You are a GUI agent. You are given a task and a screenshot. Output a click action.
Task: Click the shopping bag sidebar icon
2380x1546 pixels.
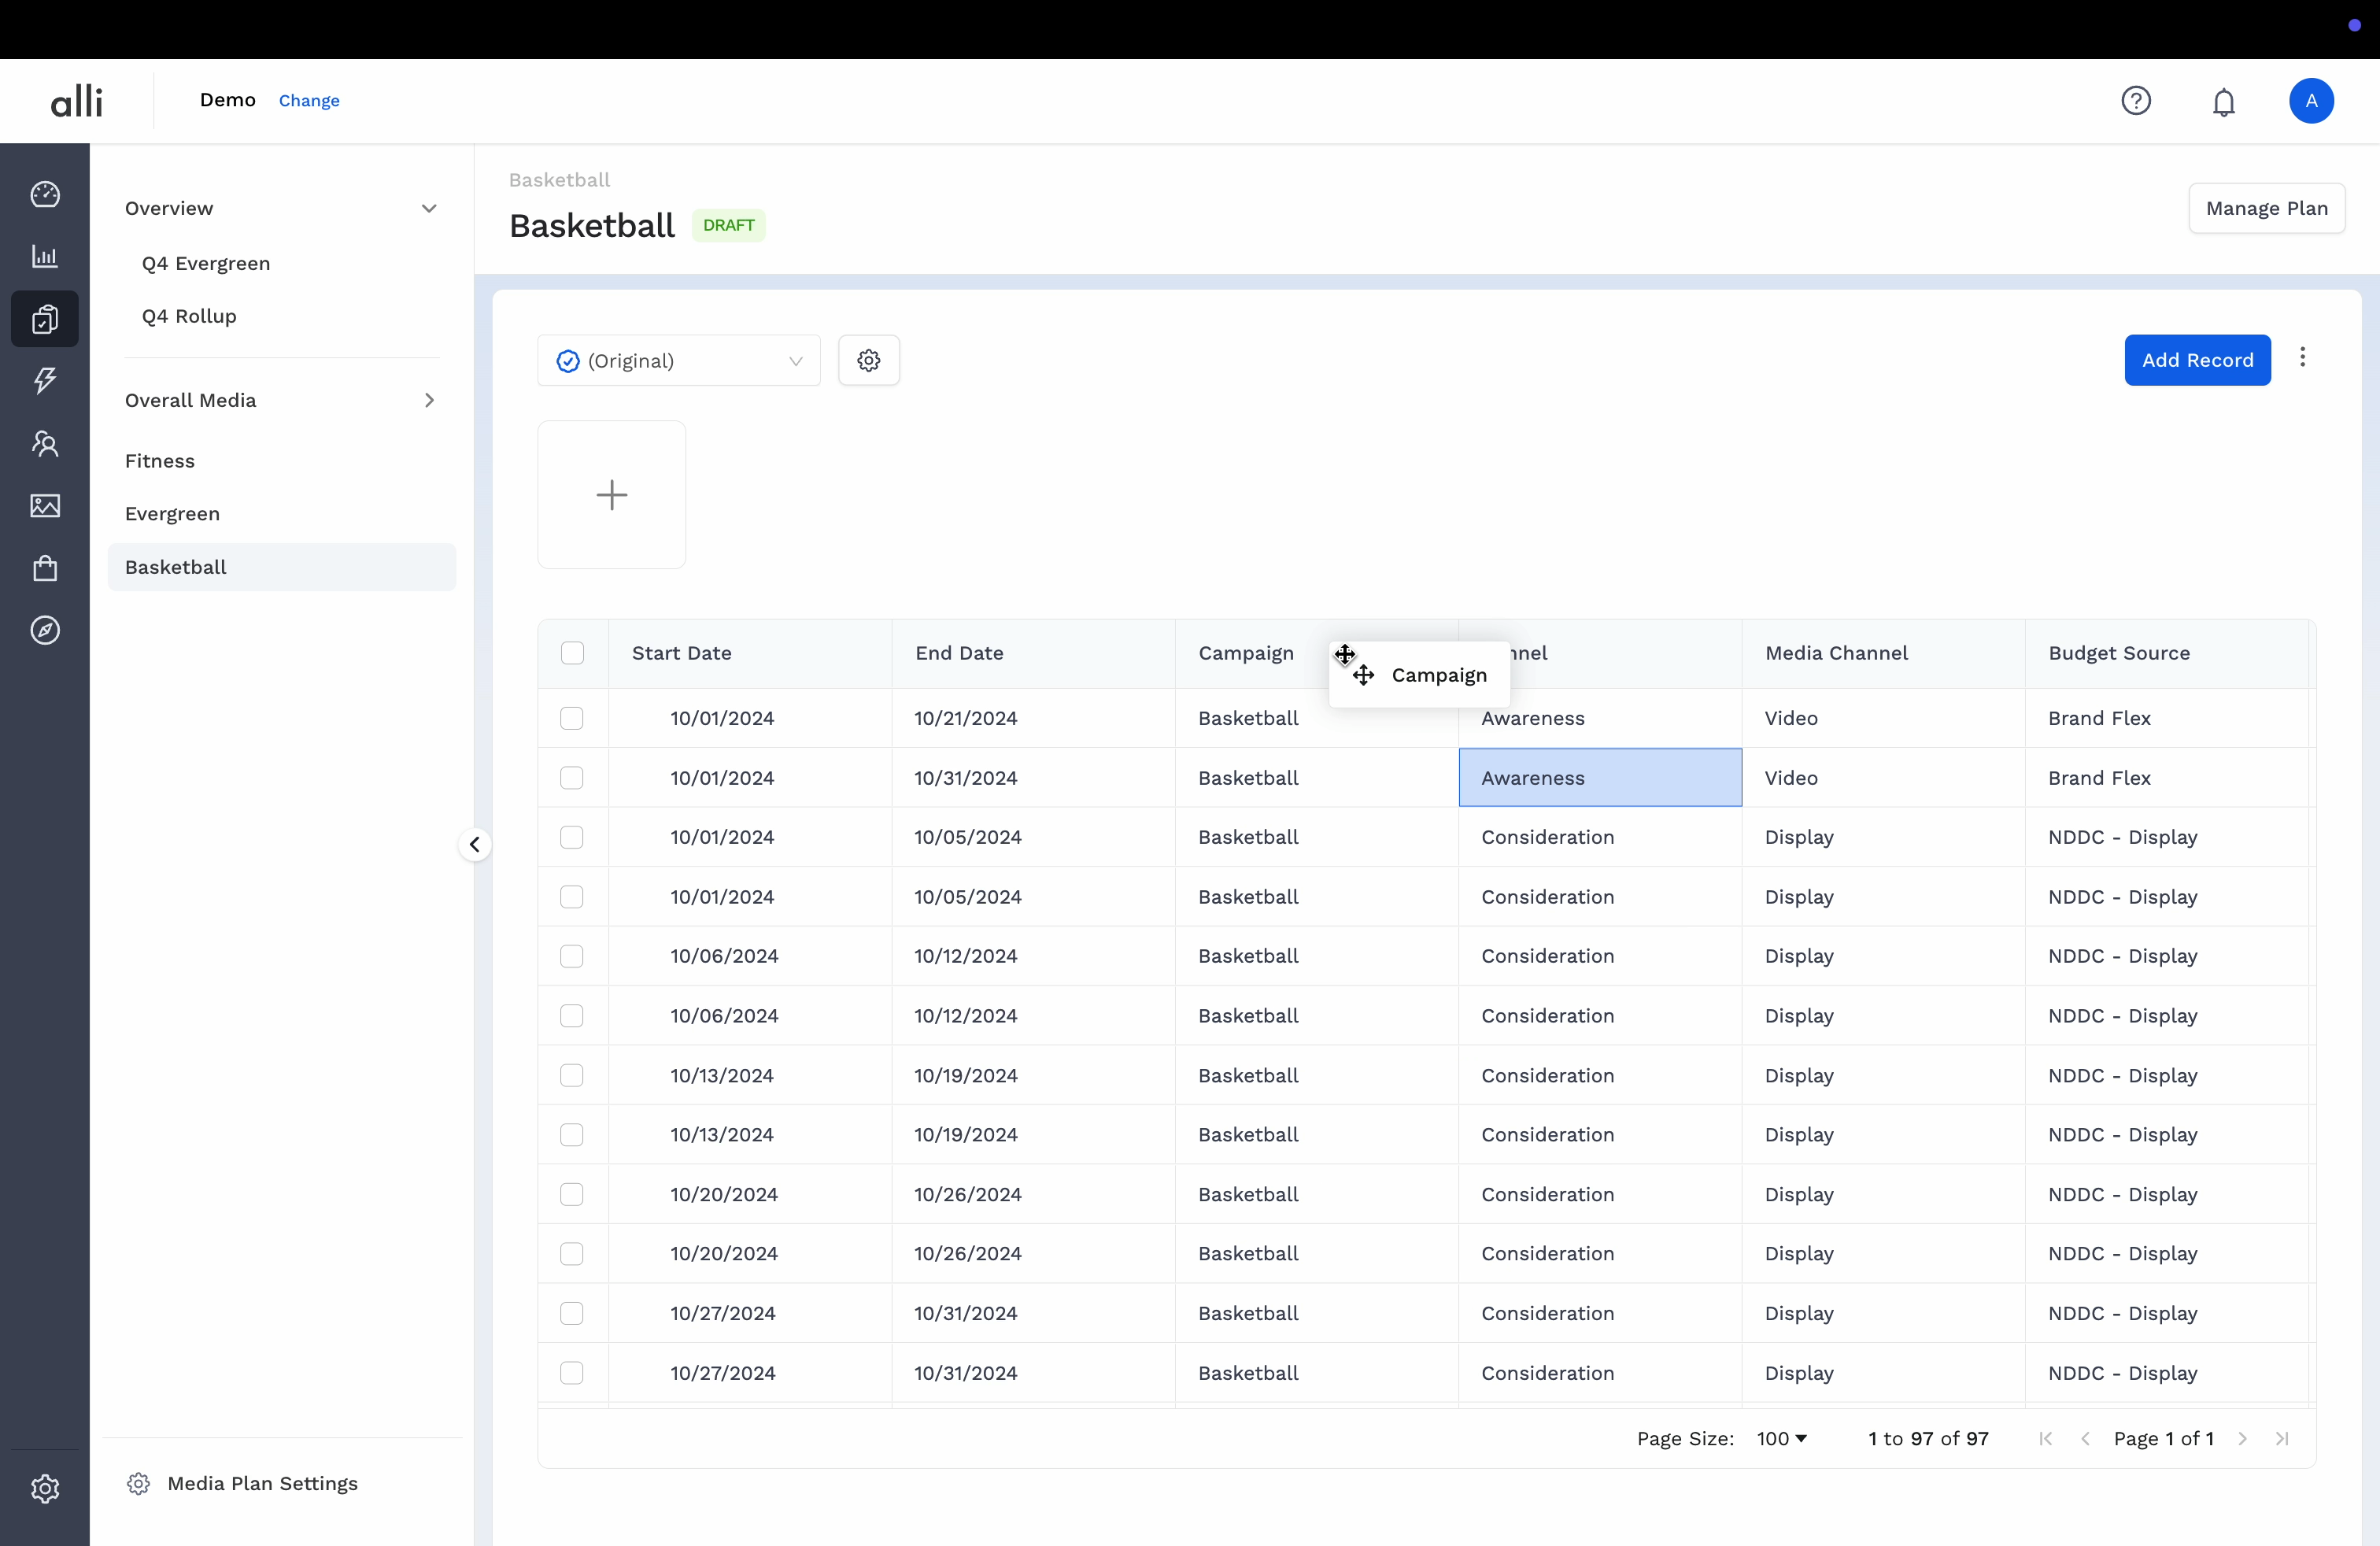point(45,568)
